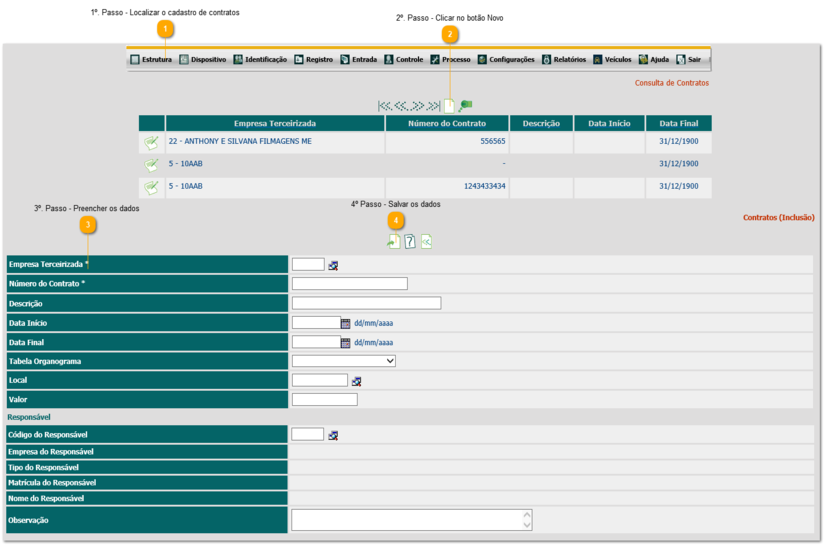
Task: Click Data Final 31/12/1900 in contract 556565 row
Action: pyautogui.click(x=679, y=141)
